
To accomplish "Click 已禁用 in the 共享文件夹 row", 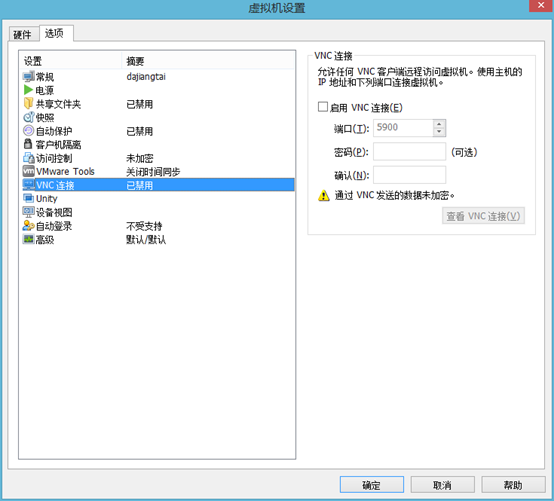I will pos(140,104).
